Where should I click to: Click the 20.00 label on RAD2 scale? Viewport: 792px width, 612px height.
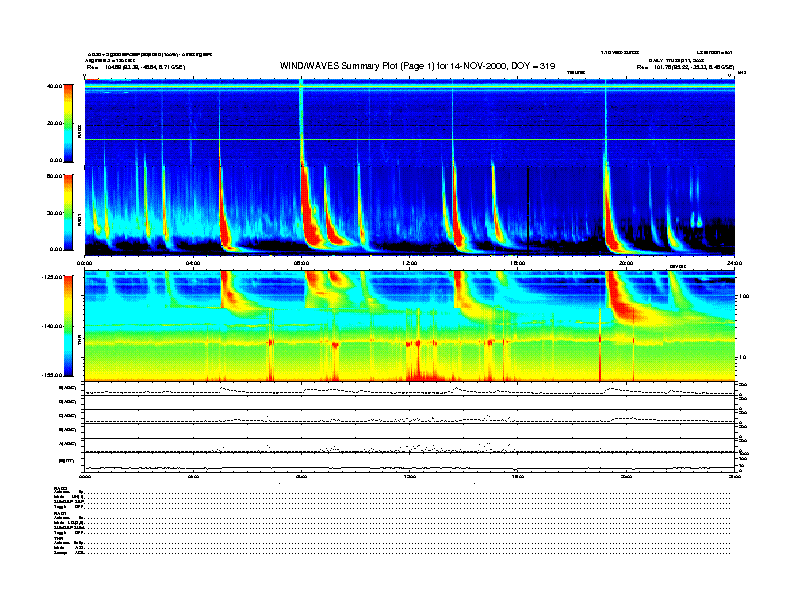point(54,123)
